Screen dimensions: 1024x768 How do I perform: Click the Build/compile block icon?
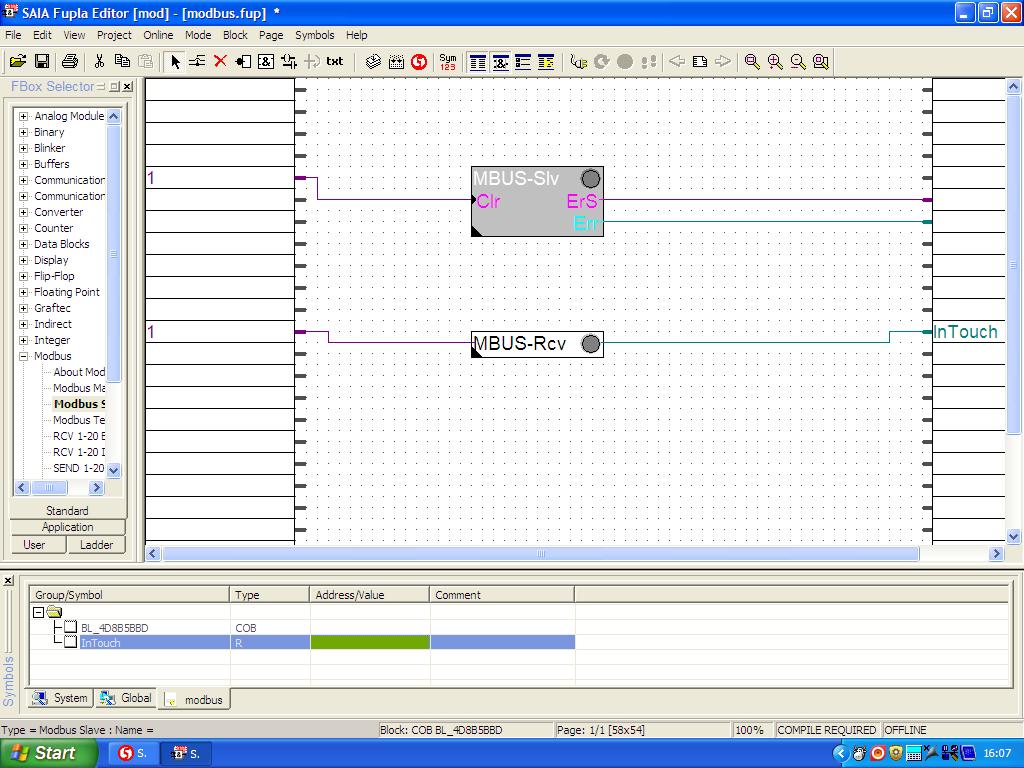coord(373,61)
